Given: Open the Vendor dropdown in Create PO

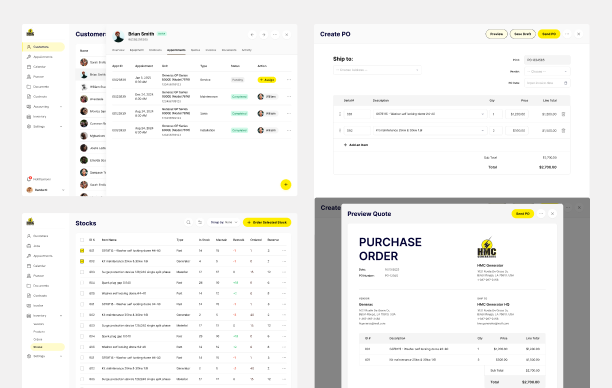Looking at the screenshot, I should click(x=547, y=71).
